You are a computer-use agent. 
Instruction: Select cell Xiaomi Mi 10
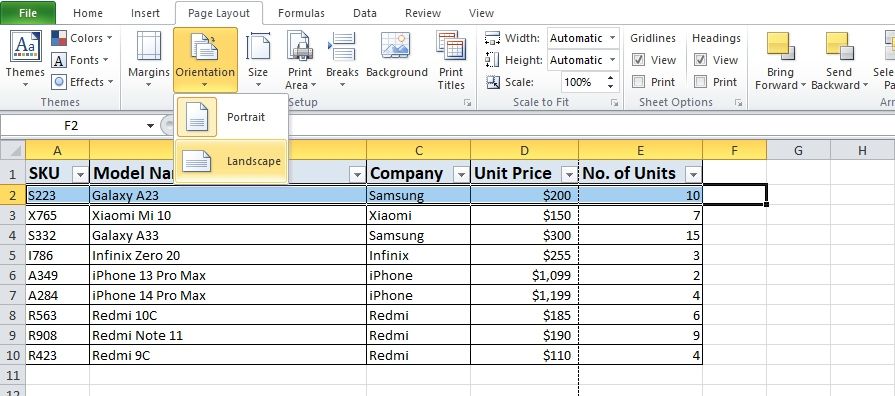click(x=228, y=215)
